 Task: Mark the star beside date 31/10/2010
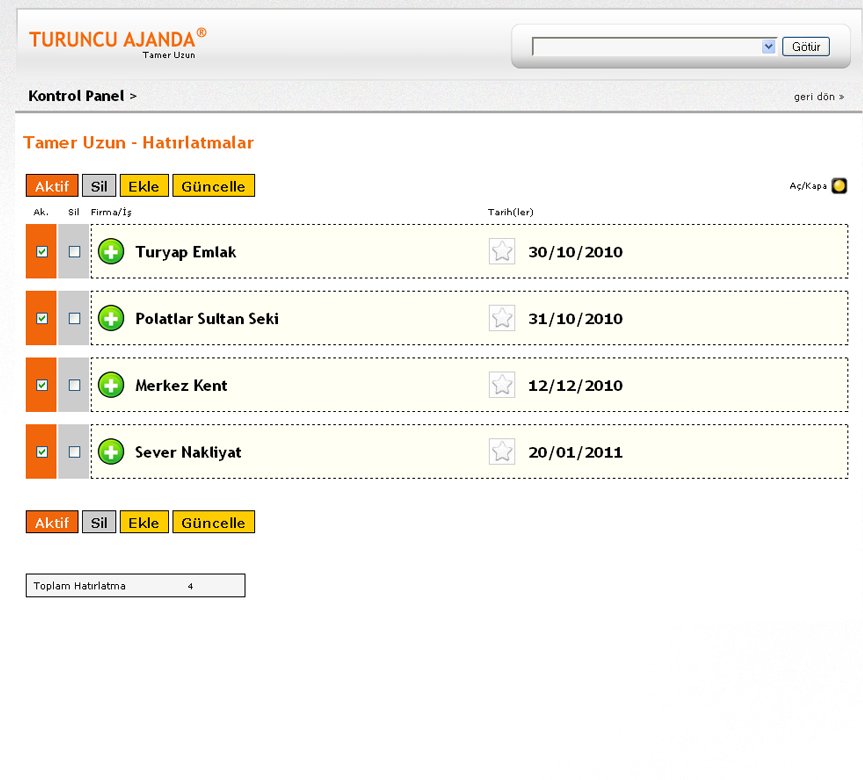click(502, 318)
